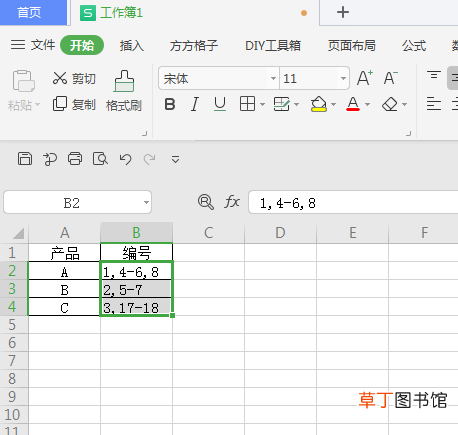Print the workbook with printer icon
Viewport: 458px width, 435px height.
(x=75, y=159)
